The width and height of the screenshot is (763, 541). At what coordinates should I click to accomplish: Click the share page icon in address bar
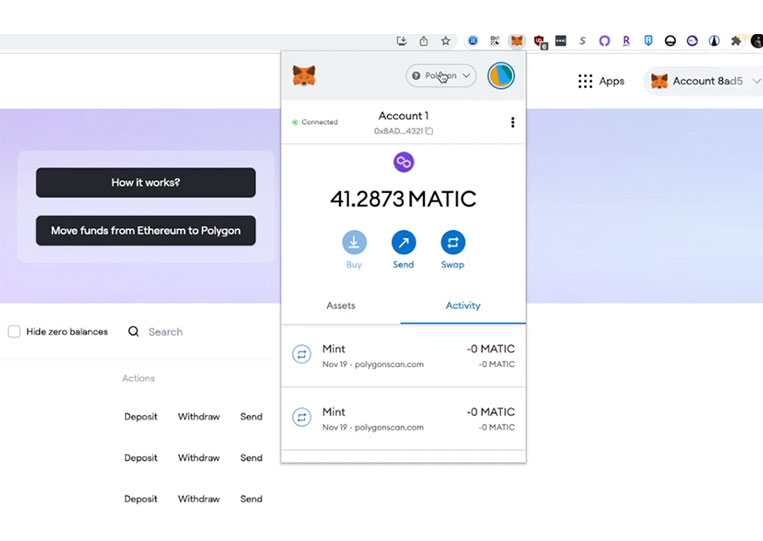pos(424,41)
